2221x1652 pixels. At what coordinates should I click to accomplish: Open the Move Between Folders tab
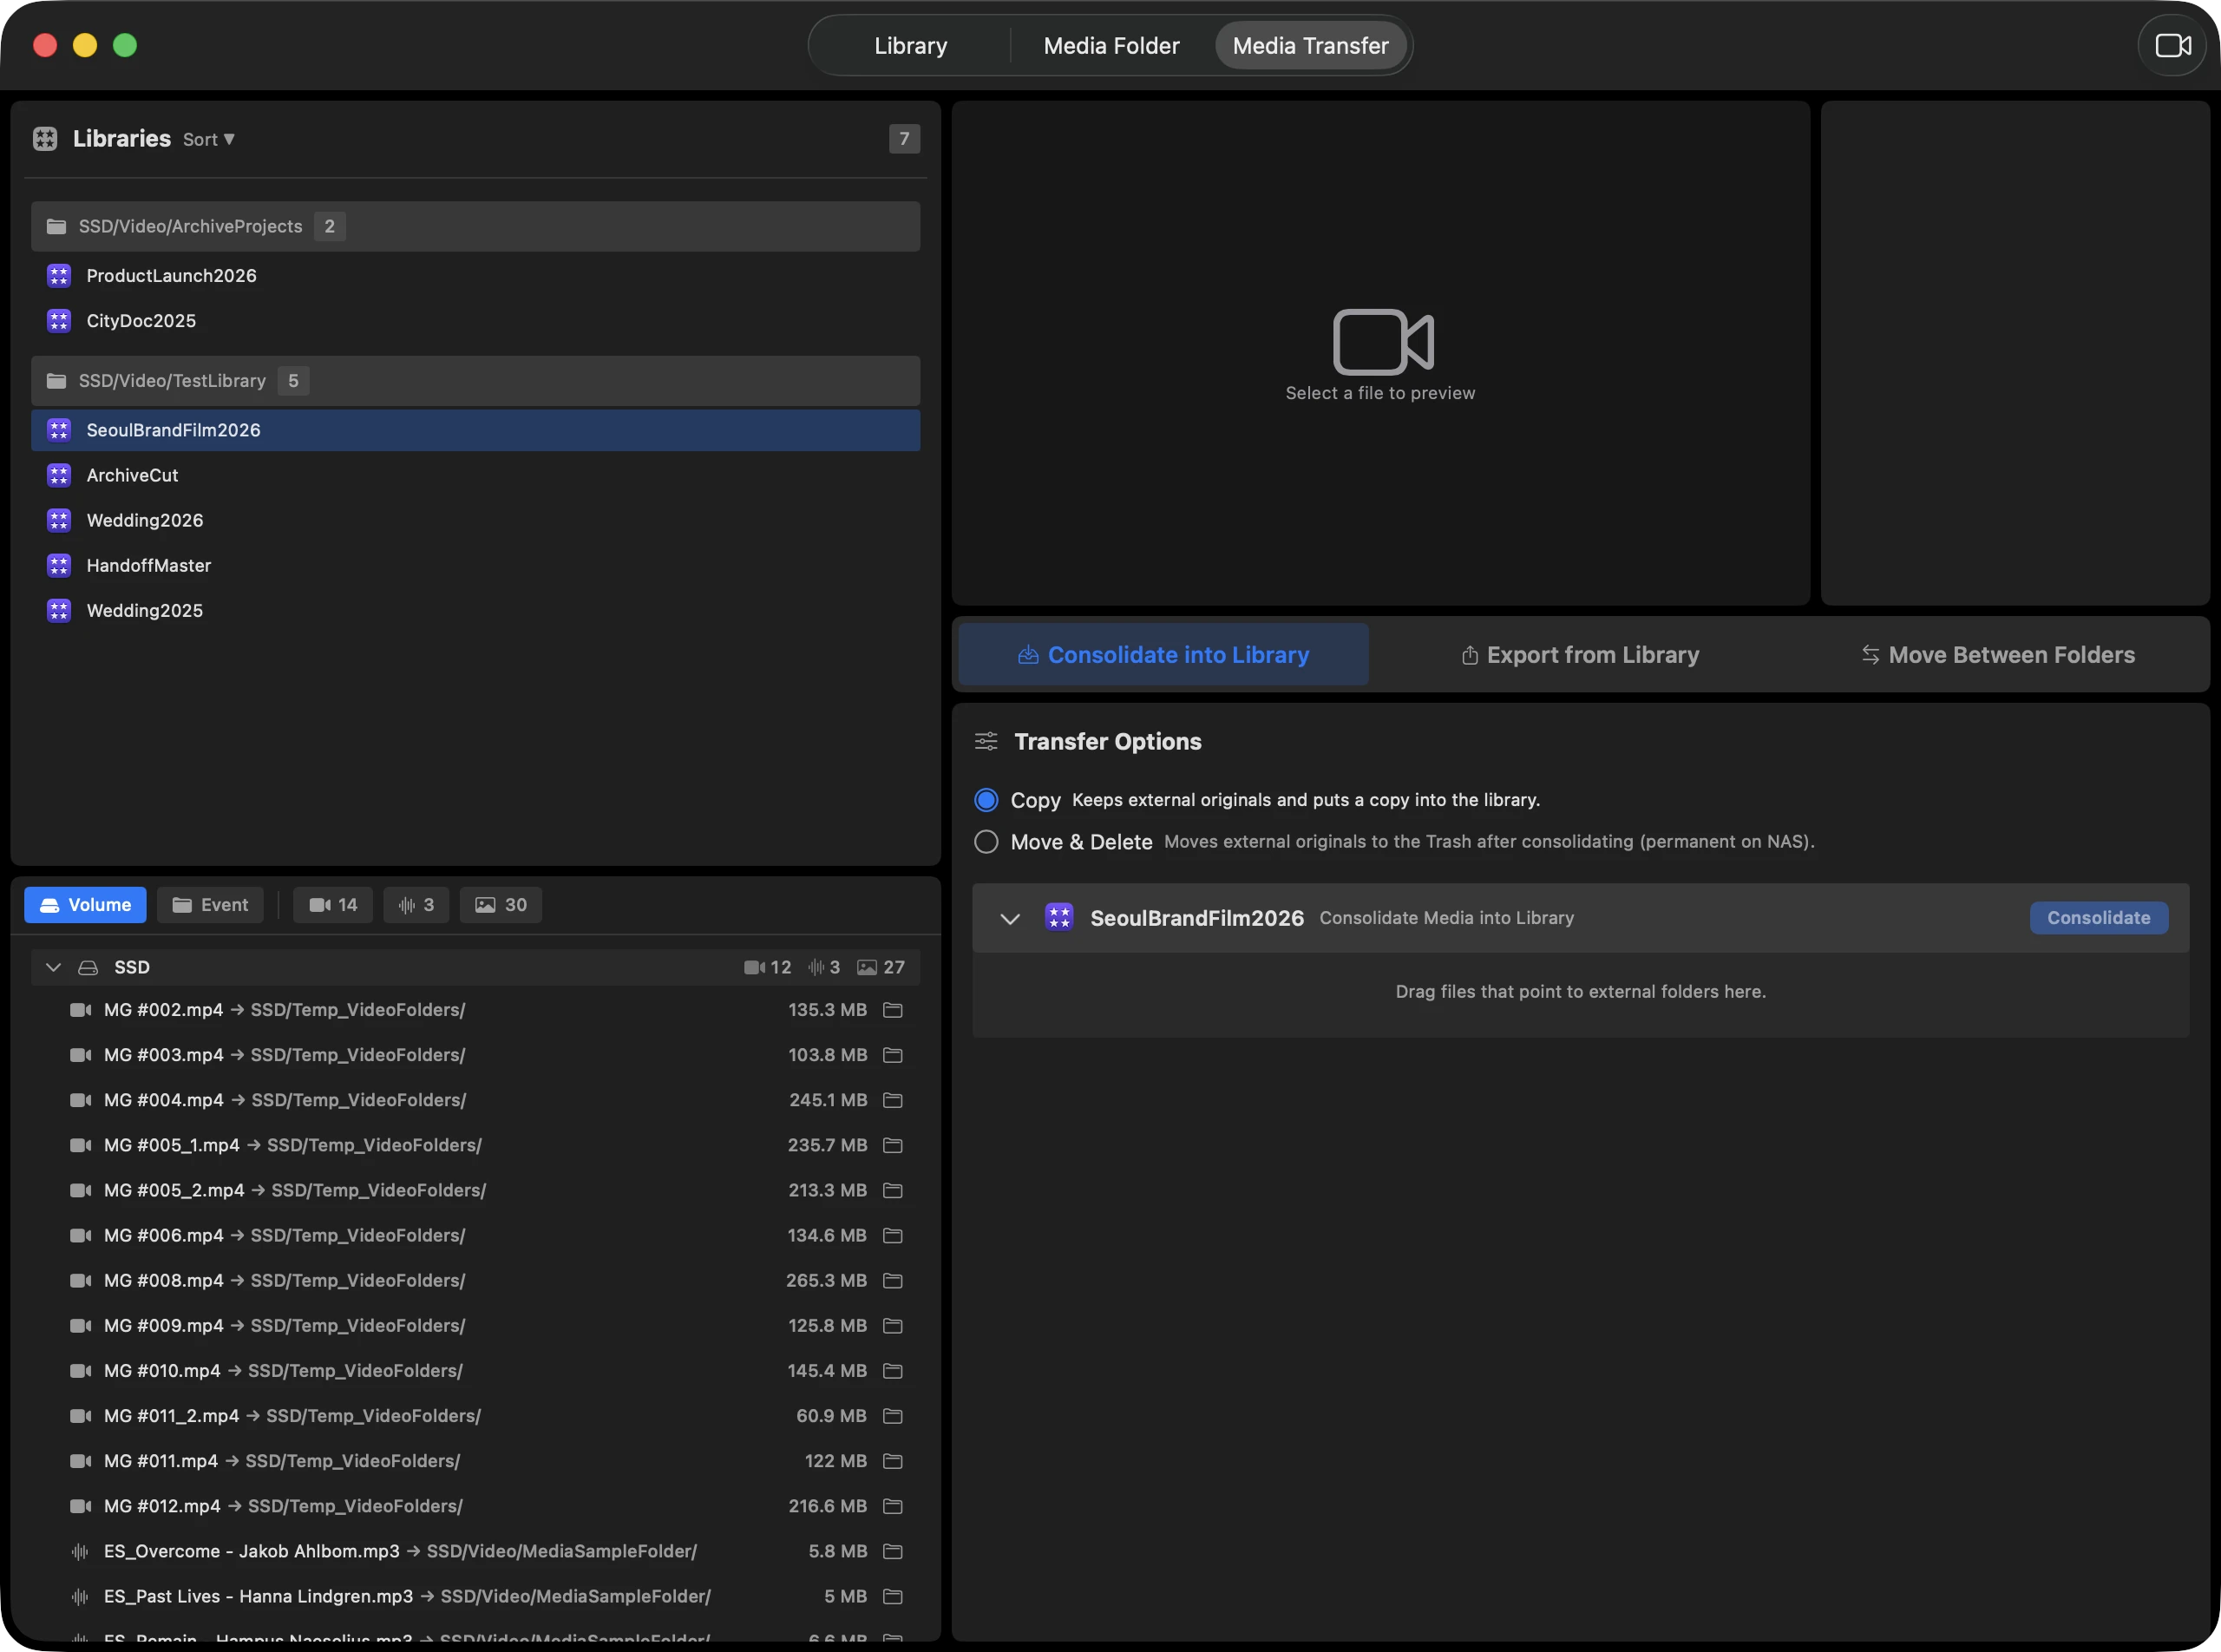click(x=1997, y=655)
